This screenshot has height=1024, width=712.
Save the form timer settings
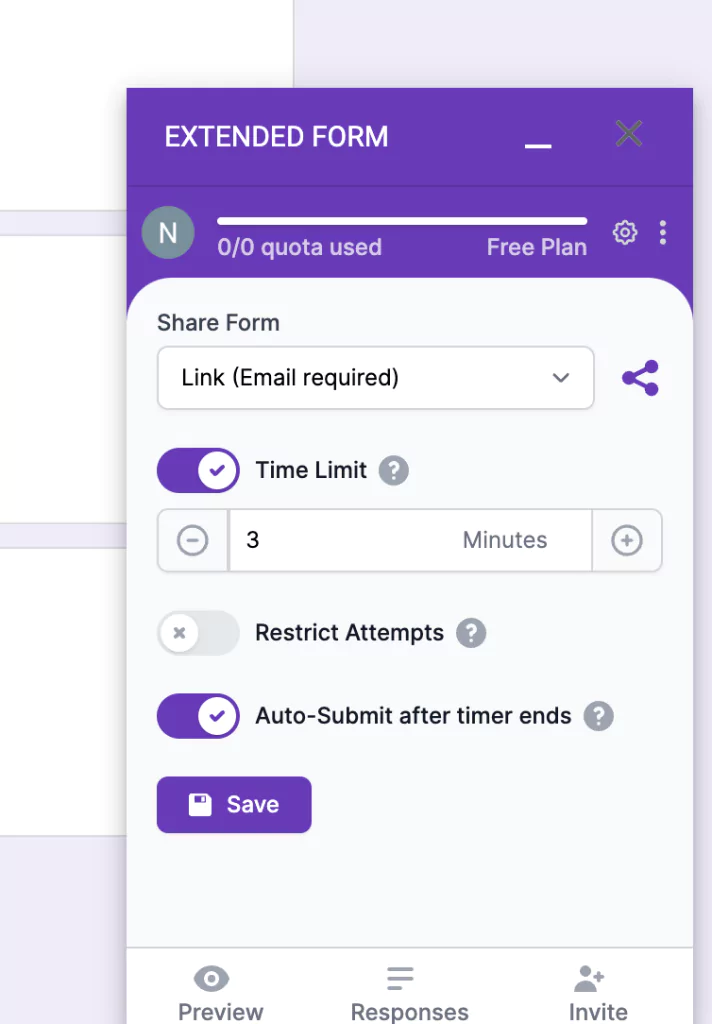click(x=233, y=805)
